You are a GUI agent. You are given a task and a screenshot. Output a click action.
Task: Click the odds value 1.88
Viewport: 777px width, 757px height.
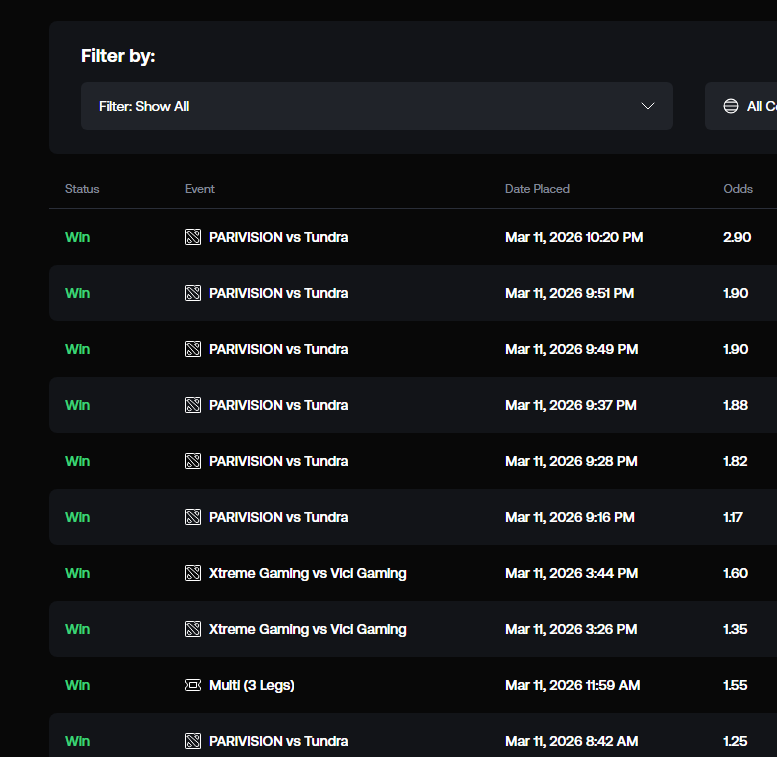click(735, 405)
